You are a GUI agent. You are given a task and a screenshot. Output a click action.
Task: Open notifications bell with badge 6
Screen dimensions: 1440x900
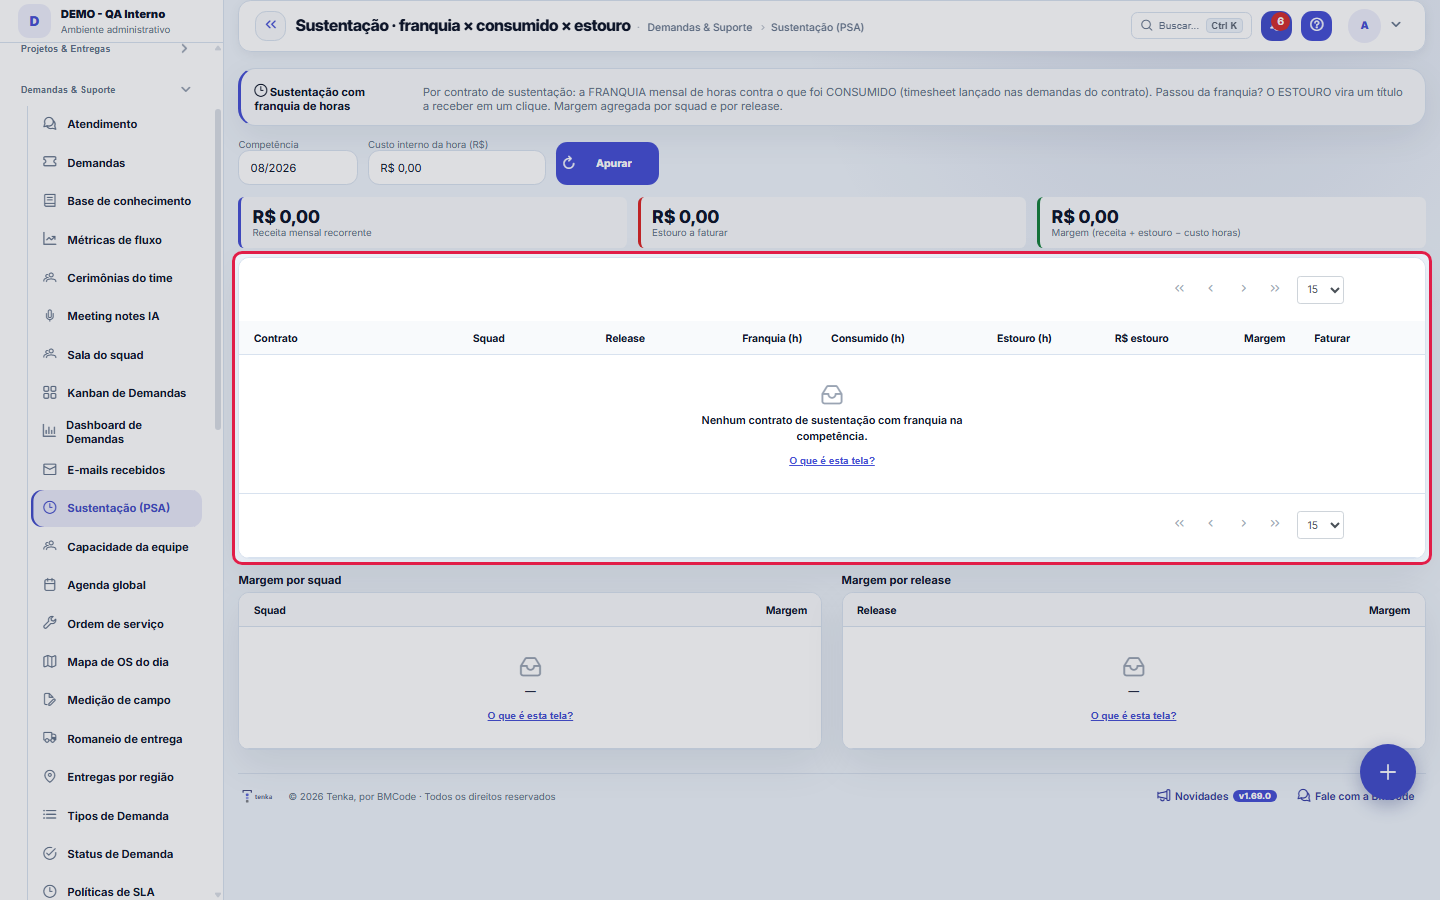coord(1275,25)
